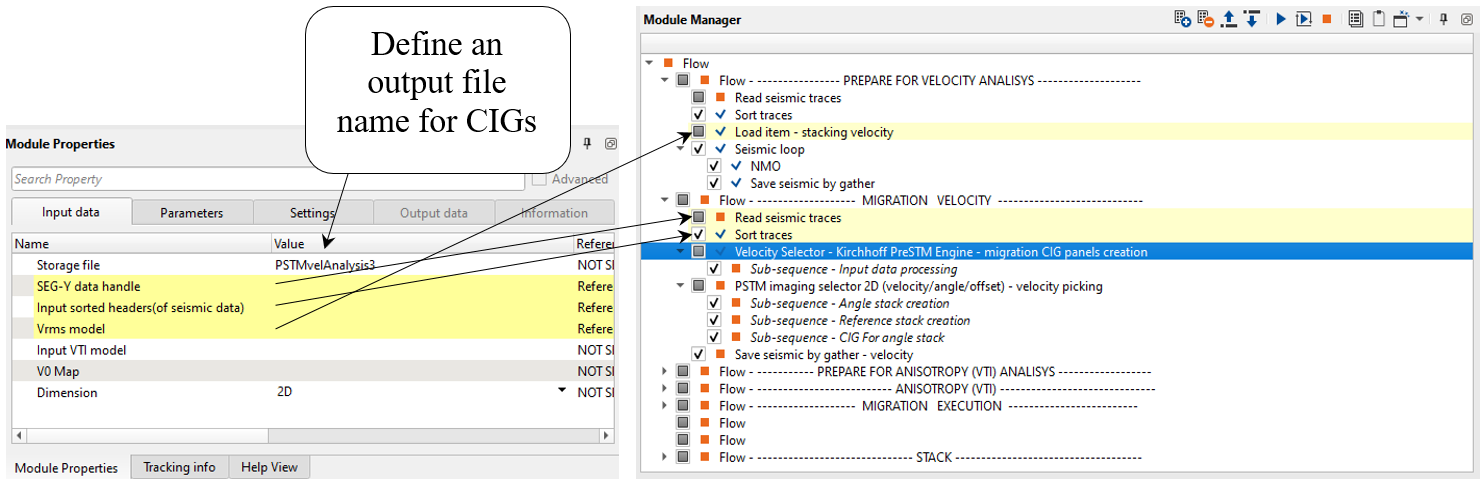Click the orange stop execution button
This screenshot has width=1481, height=485.
pyautogui.click(x=1327, y=19)
